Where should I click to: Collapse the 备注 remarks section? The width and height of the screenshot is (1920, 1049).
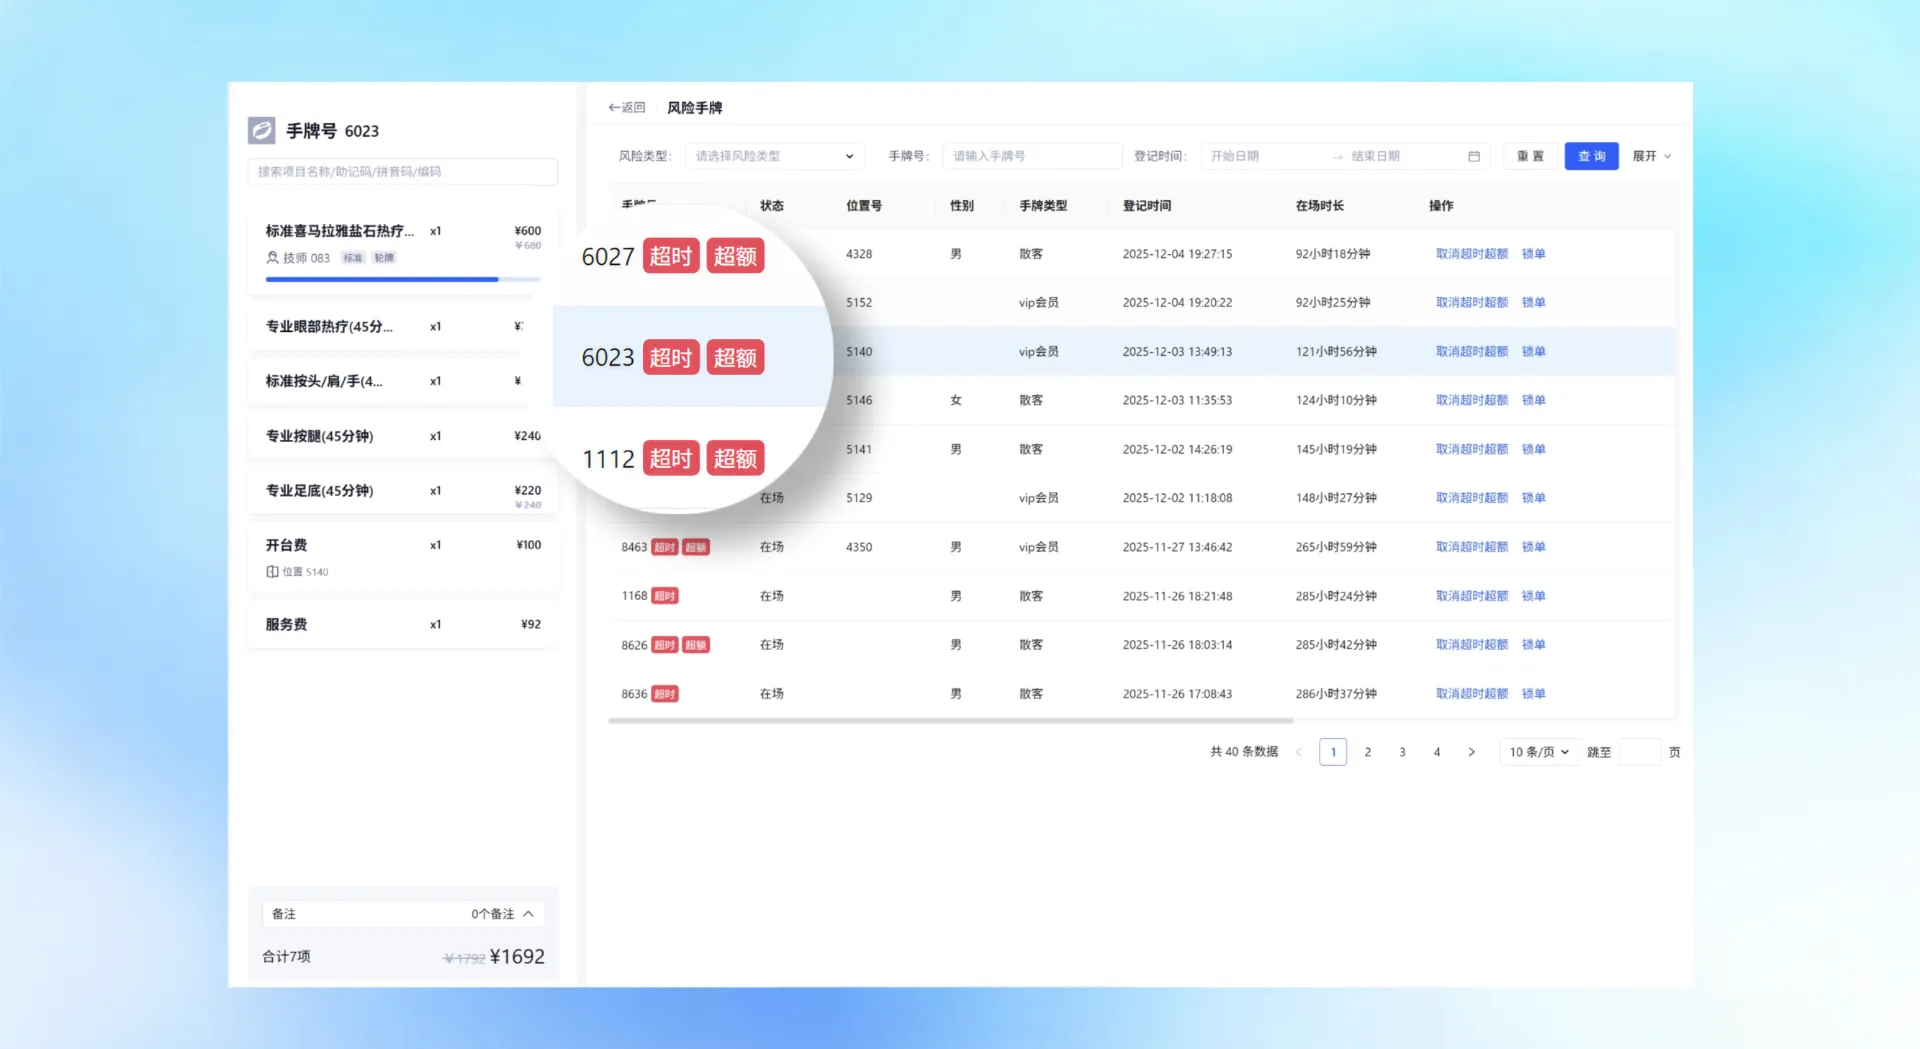click(x=528, y=914)
